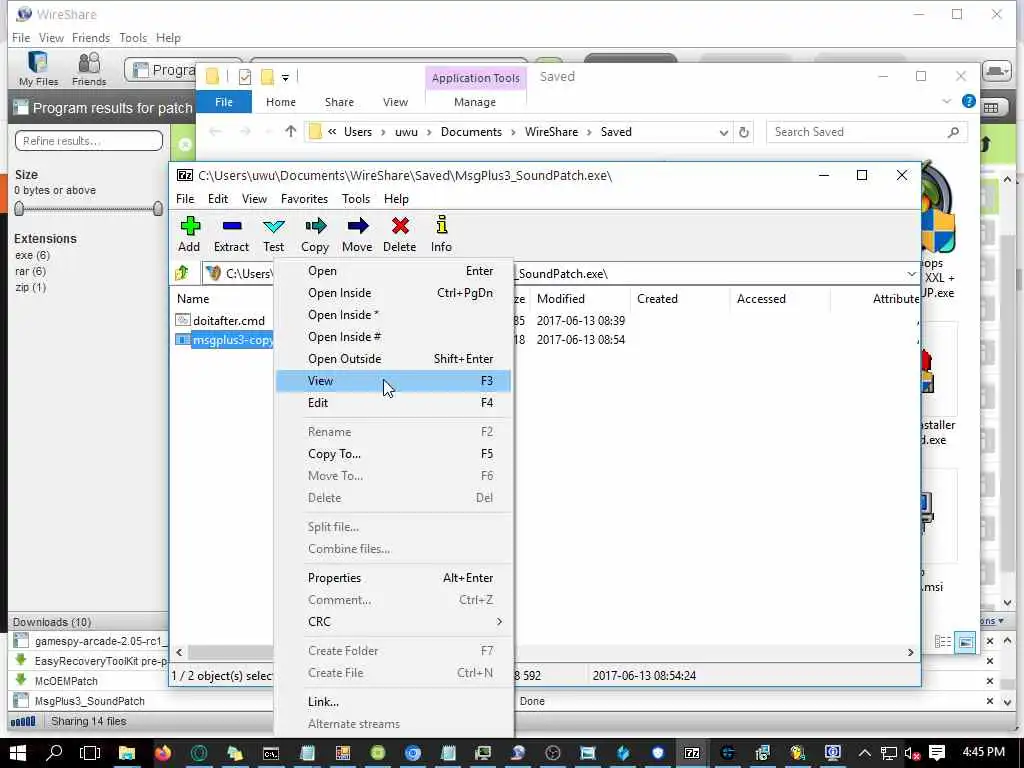Click the Explorer help icon

point(968,101)
